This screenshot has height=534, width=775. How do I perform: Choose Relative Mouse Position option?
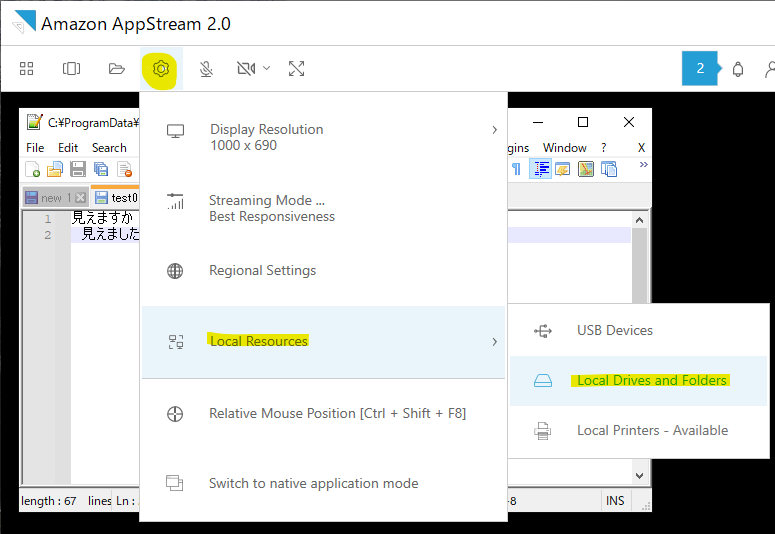(x=323, y=413)
